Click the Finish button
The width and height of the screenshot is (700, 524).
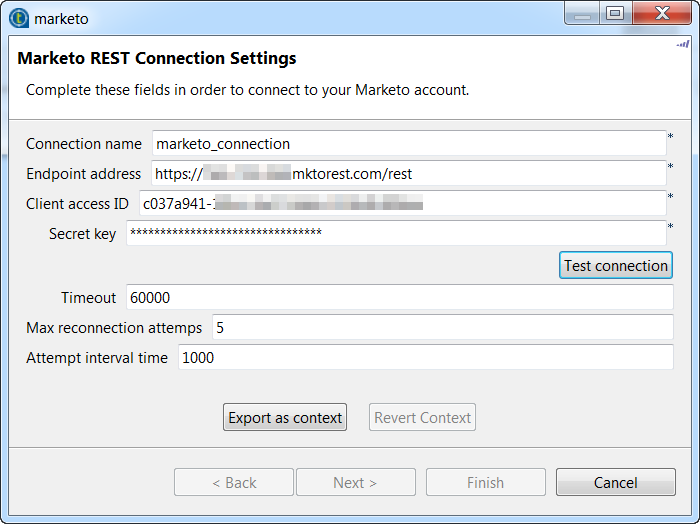(485, 483)
